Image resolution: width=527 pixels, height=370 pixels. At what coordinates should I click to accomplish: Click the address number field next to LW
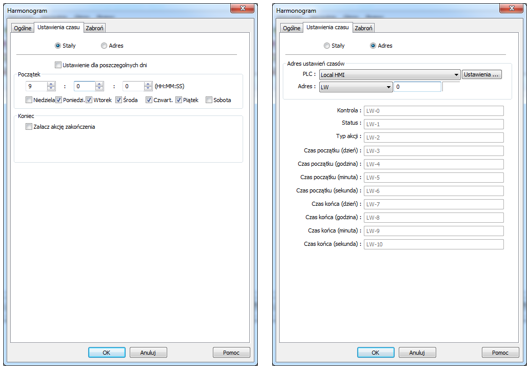pyautogui.click(x=417, y=87)
